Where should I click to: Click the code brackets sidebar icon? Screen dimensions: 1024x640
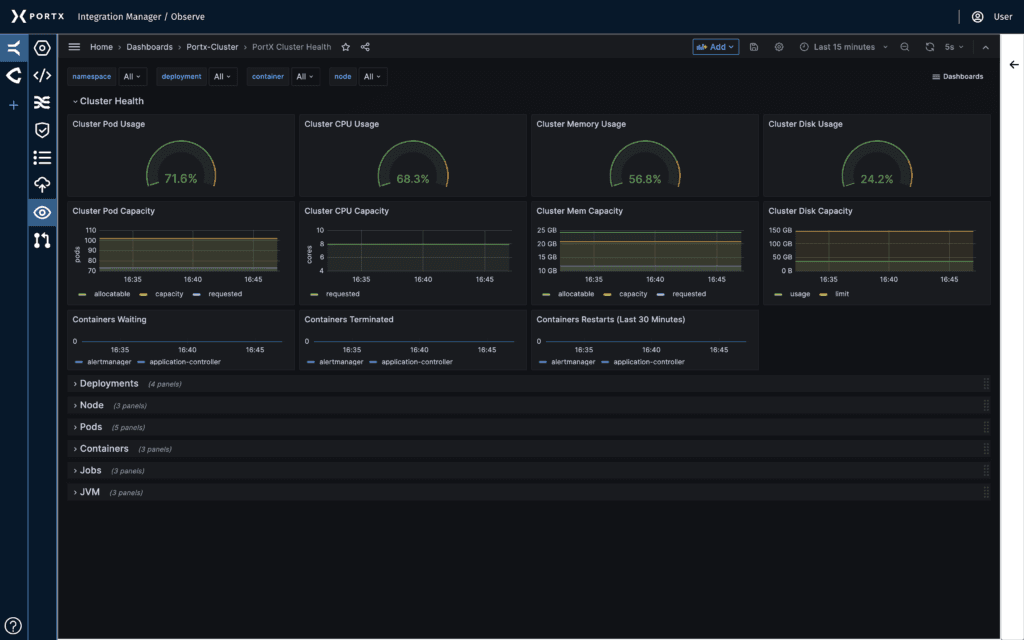[42, 75]
